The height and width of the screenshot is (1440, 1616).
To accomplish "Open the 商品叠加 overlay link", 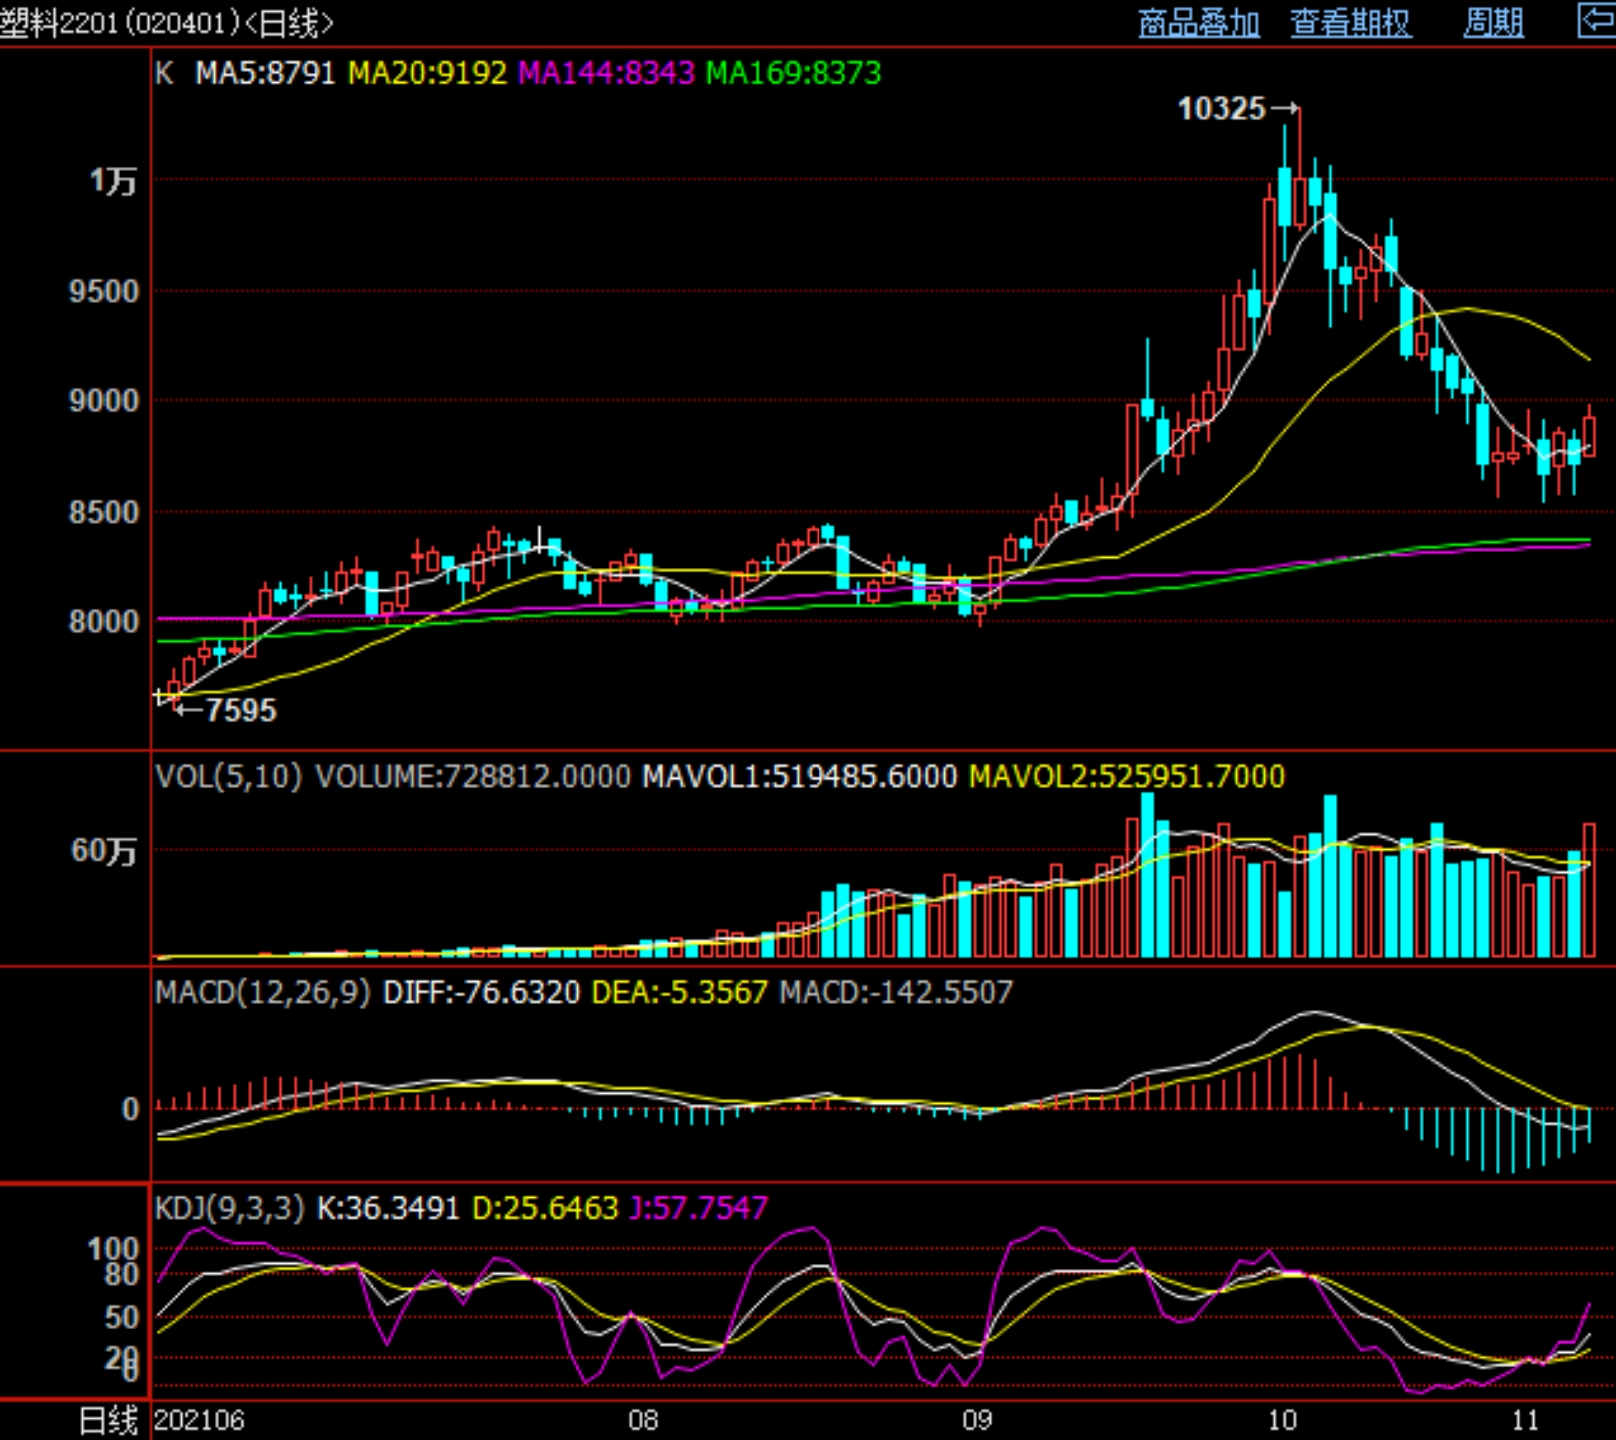I will coord(1198,23).
